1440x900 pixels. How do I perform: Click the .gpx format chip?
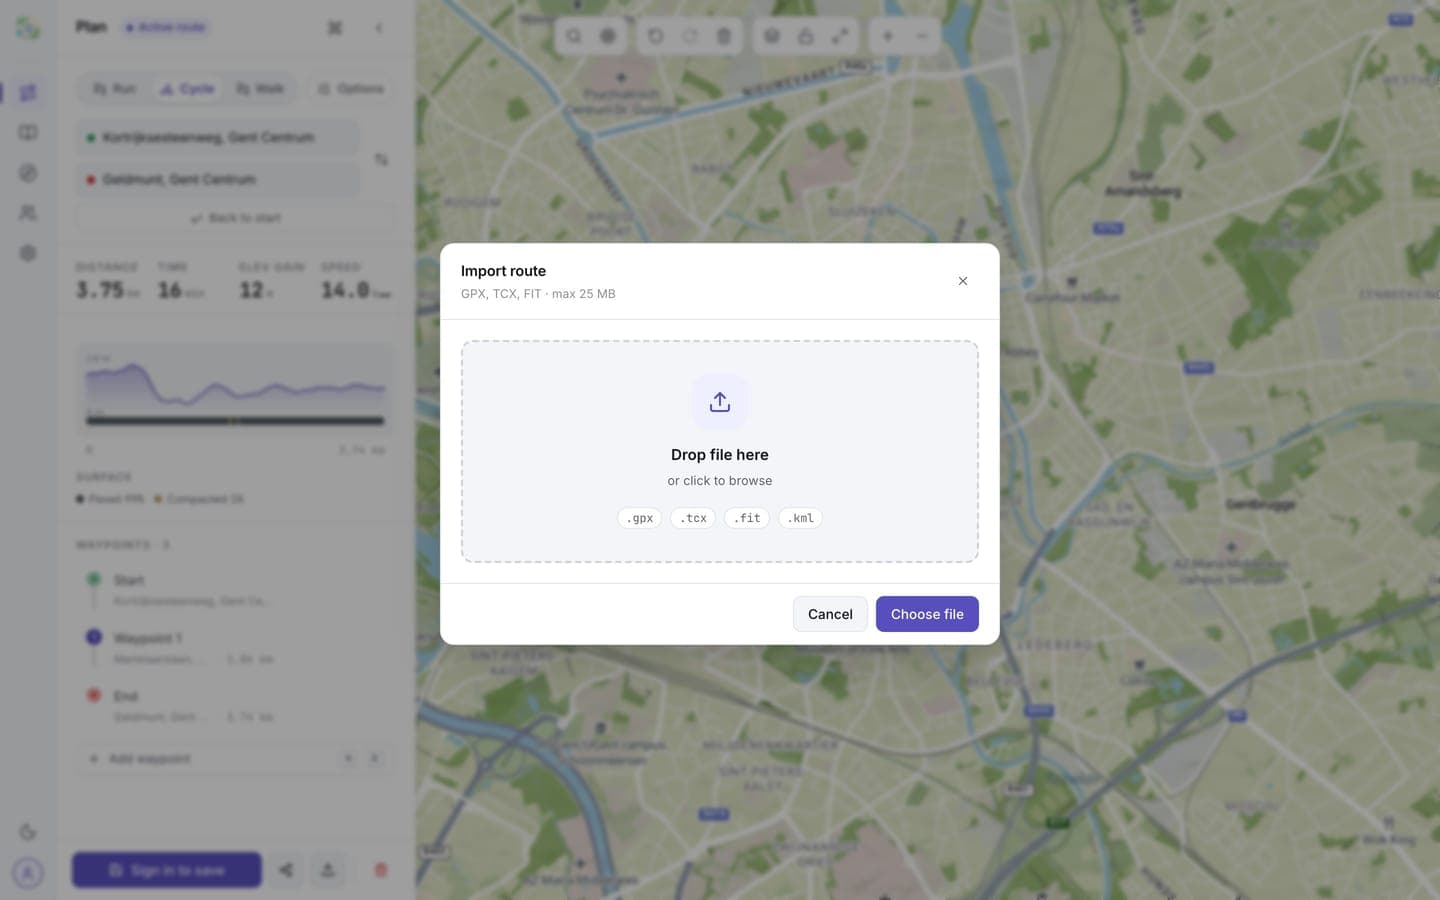[639, 518]
